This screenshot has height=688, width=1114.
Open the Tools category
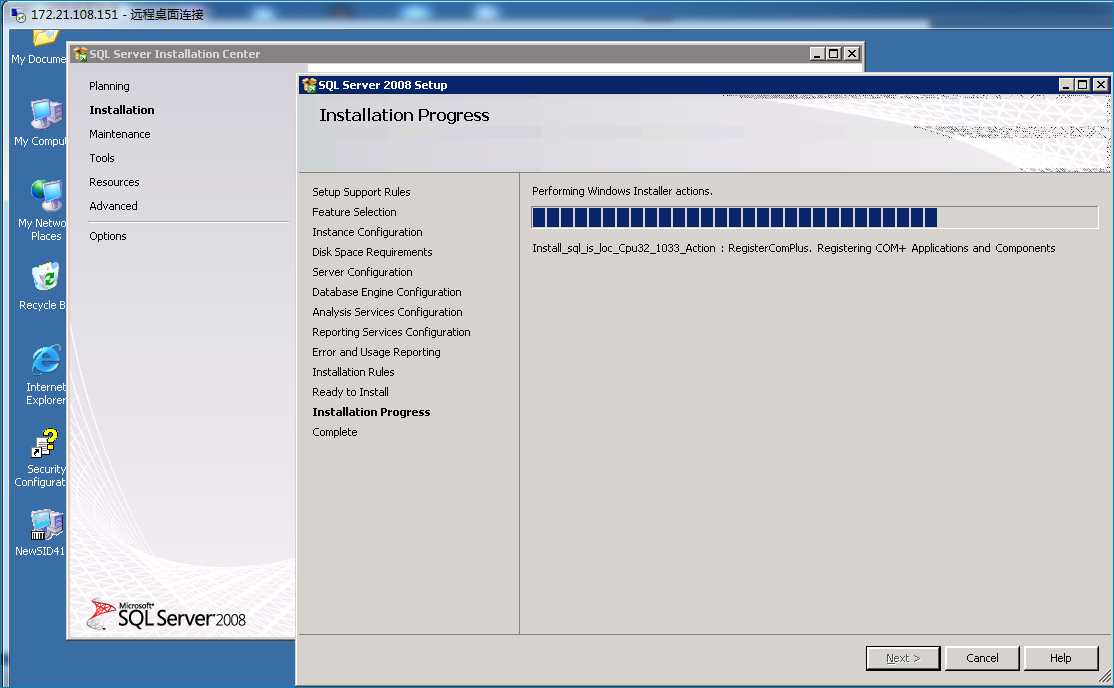click(x=102, y=158)
